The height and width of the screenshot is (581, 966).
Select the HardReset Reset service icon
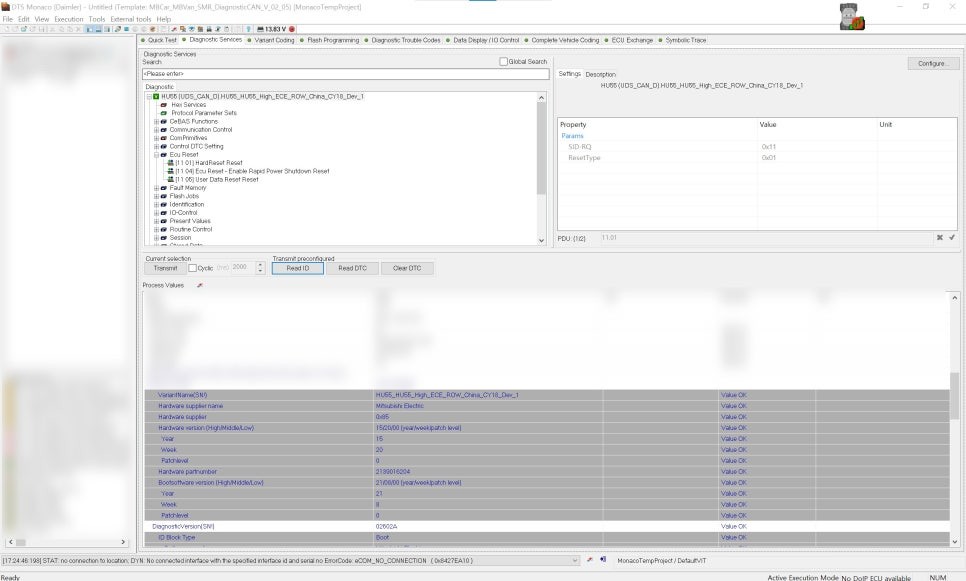[x=170, y=163]
